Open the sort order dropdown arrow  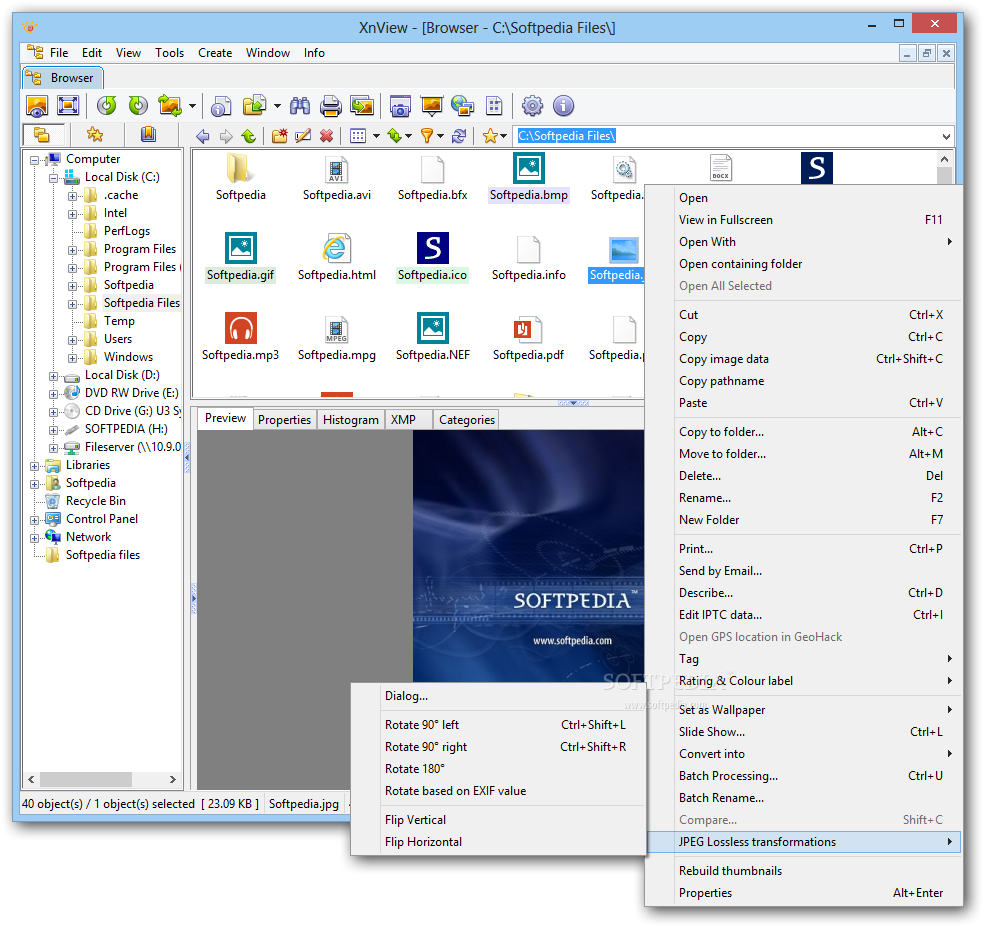[409, 136]
